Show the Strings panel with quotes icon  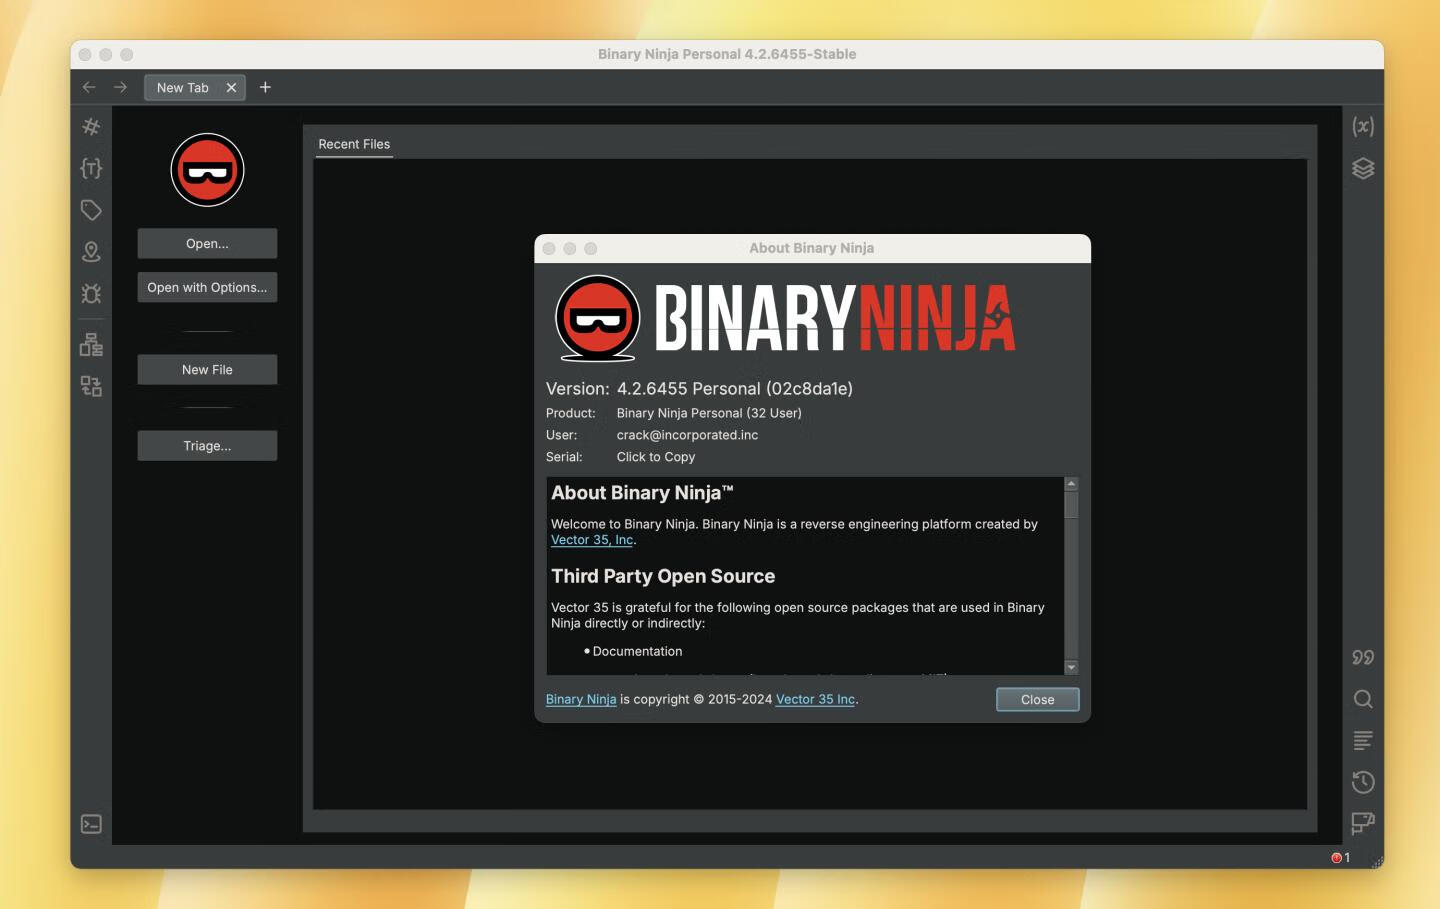(1361, 657)
